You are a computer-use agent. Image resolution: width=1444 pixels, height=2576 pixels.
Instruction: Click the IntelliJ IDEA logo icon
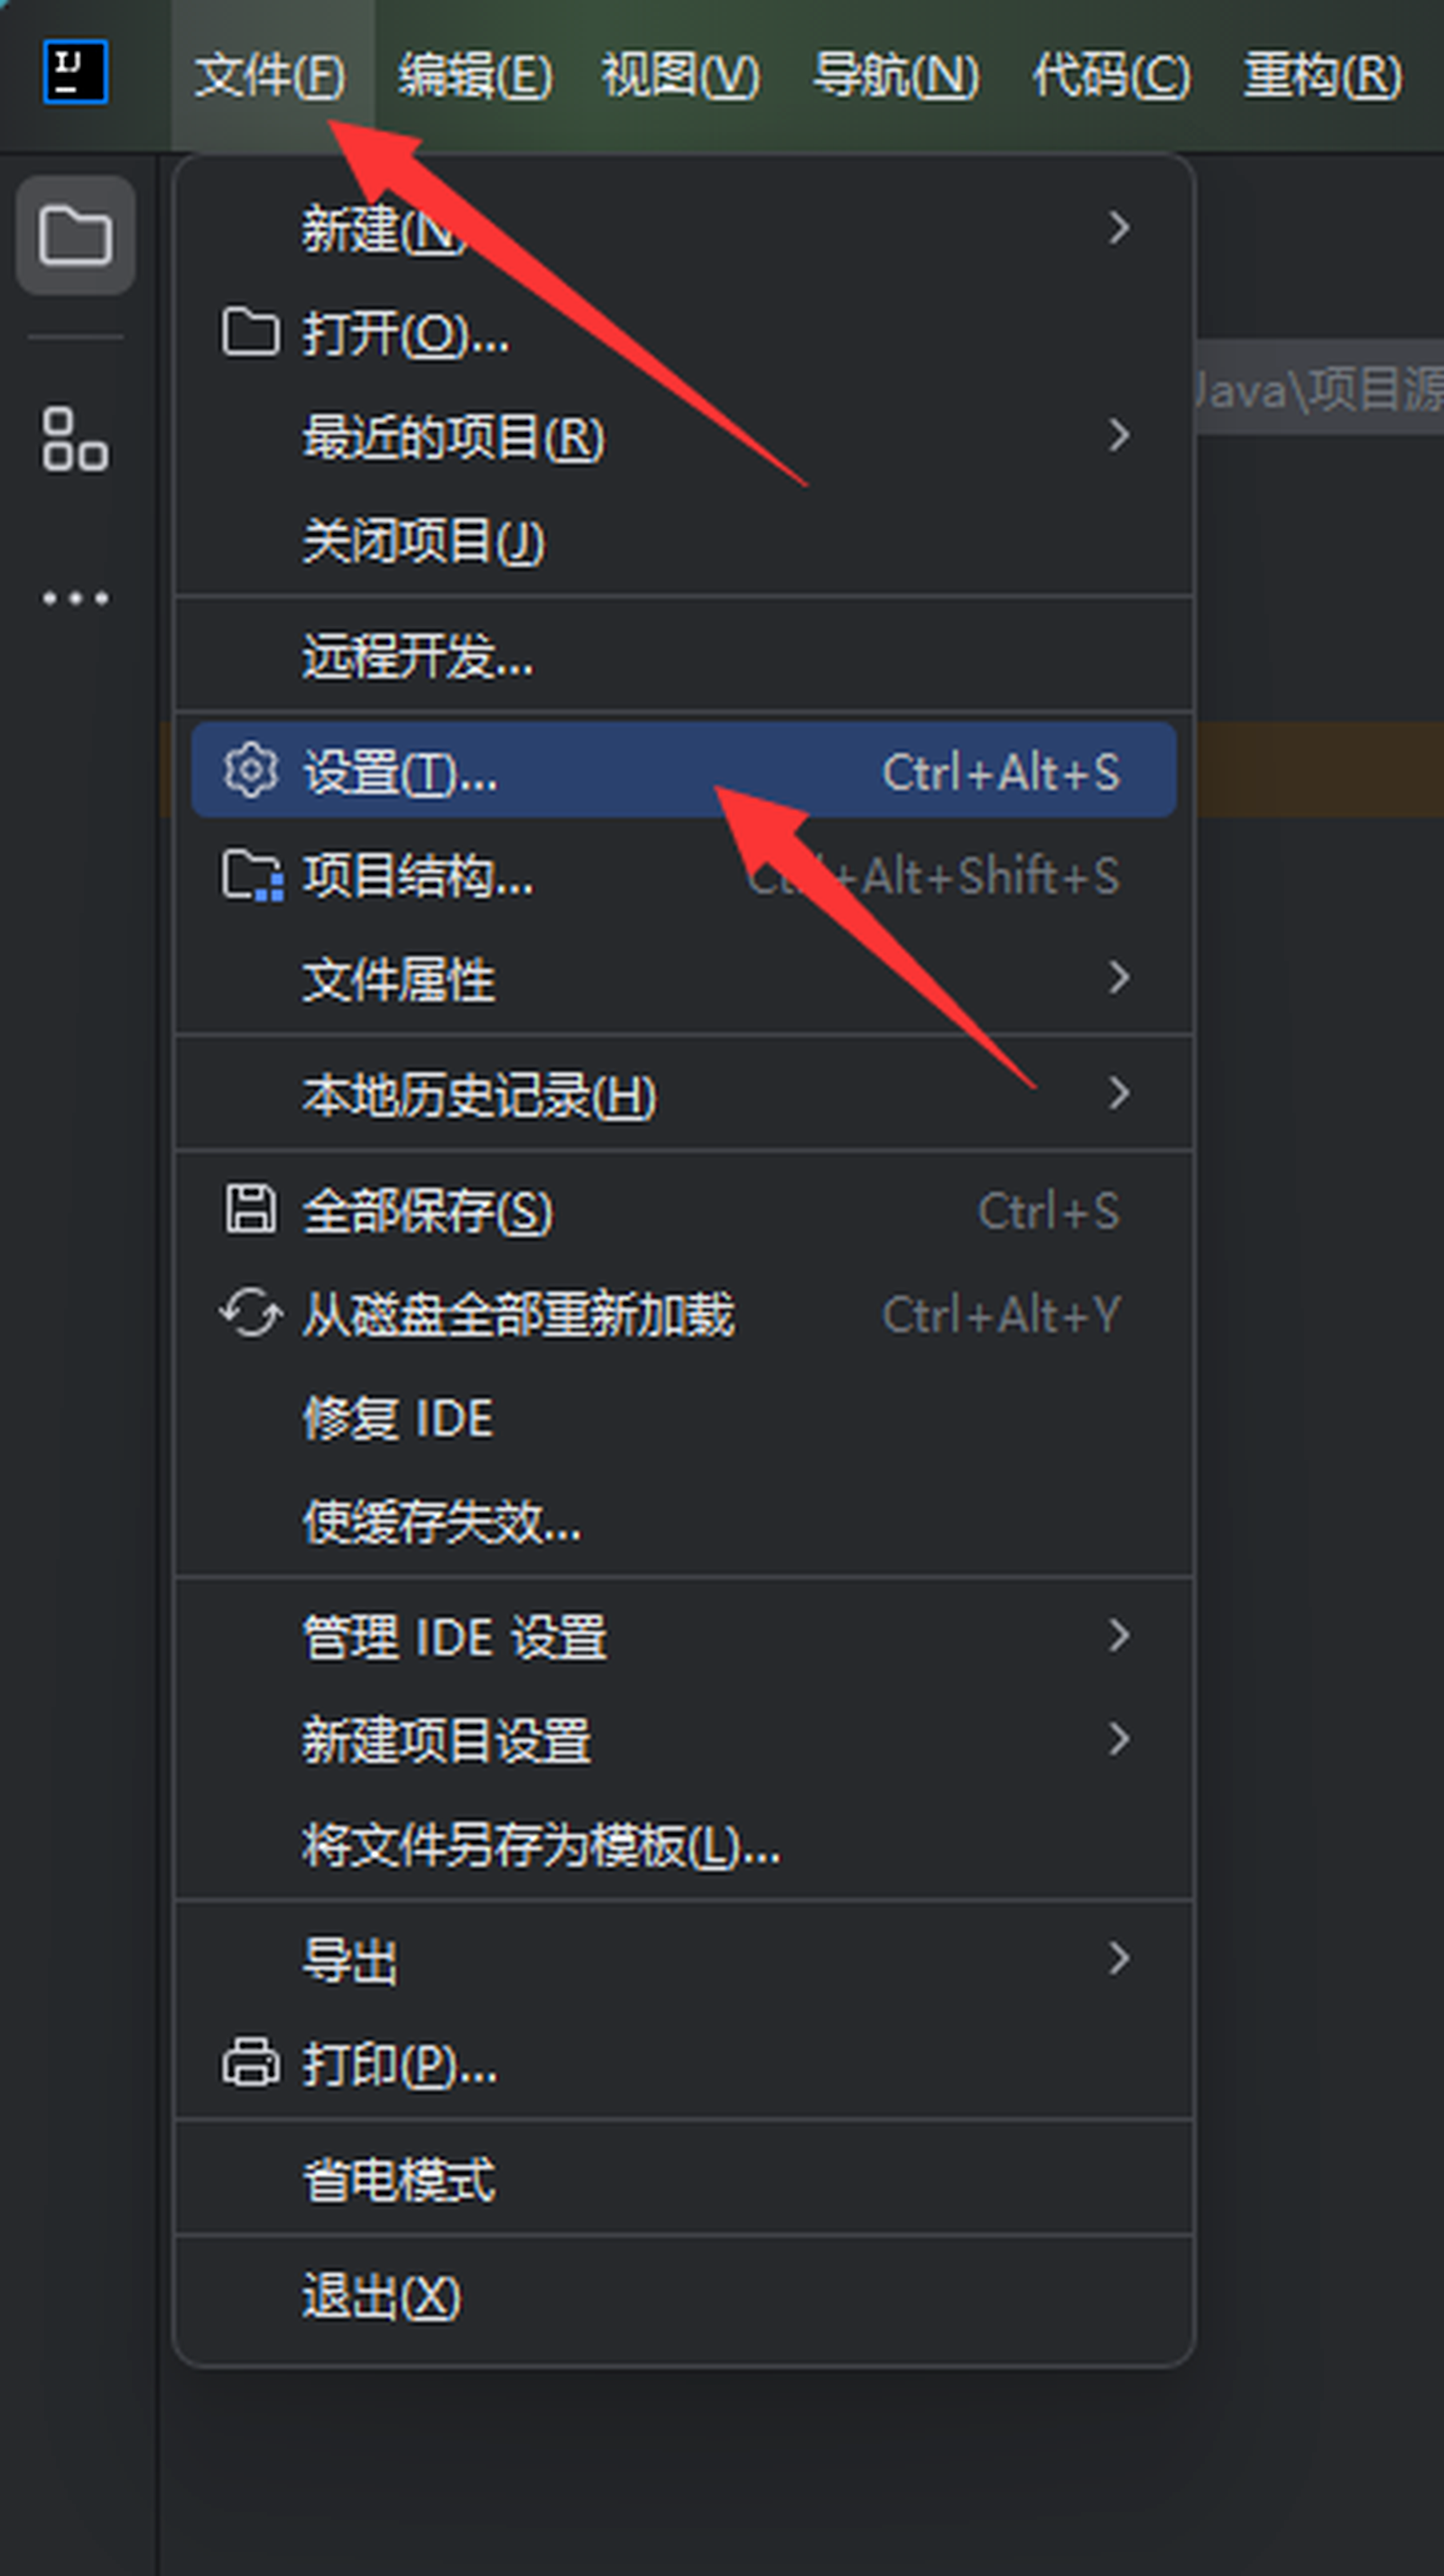click(75, 72)
